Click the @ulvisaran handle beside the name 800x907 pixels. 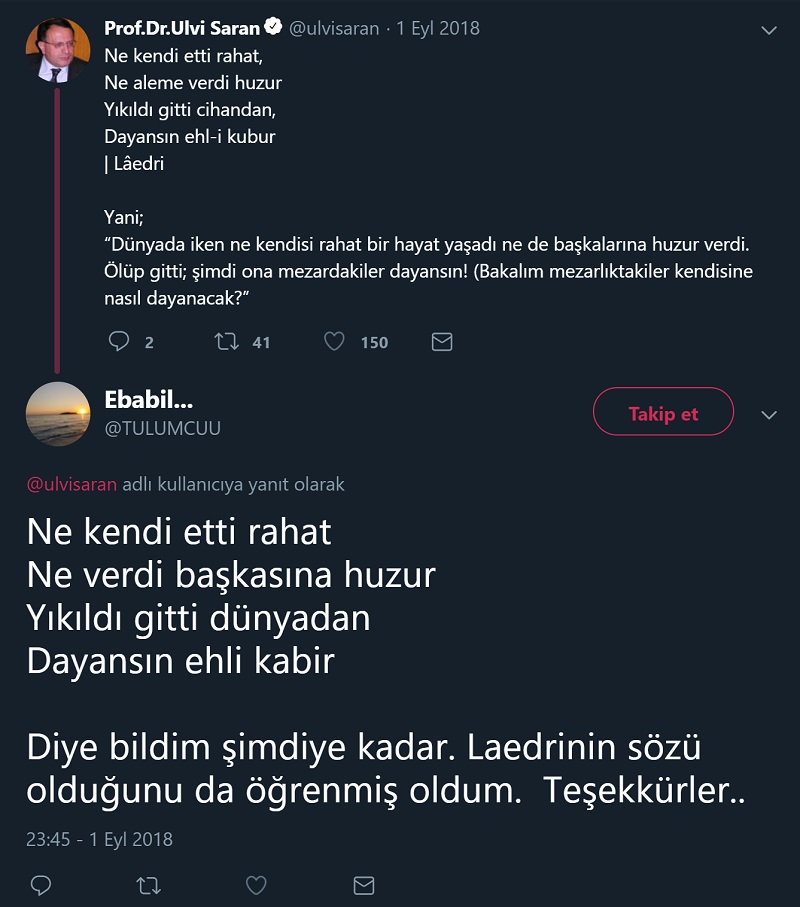pyautogui.click(x=334, y=29)
